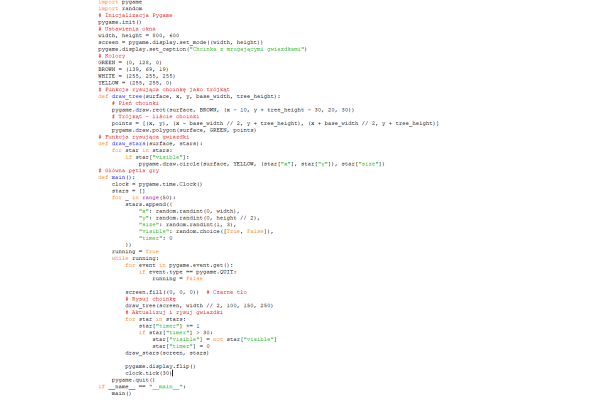
Task: Click the BROWN color constant definition
Action: click(128, 69)
